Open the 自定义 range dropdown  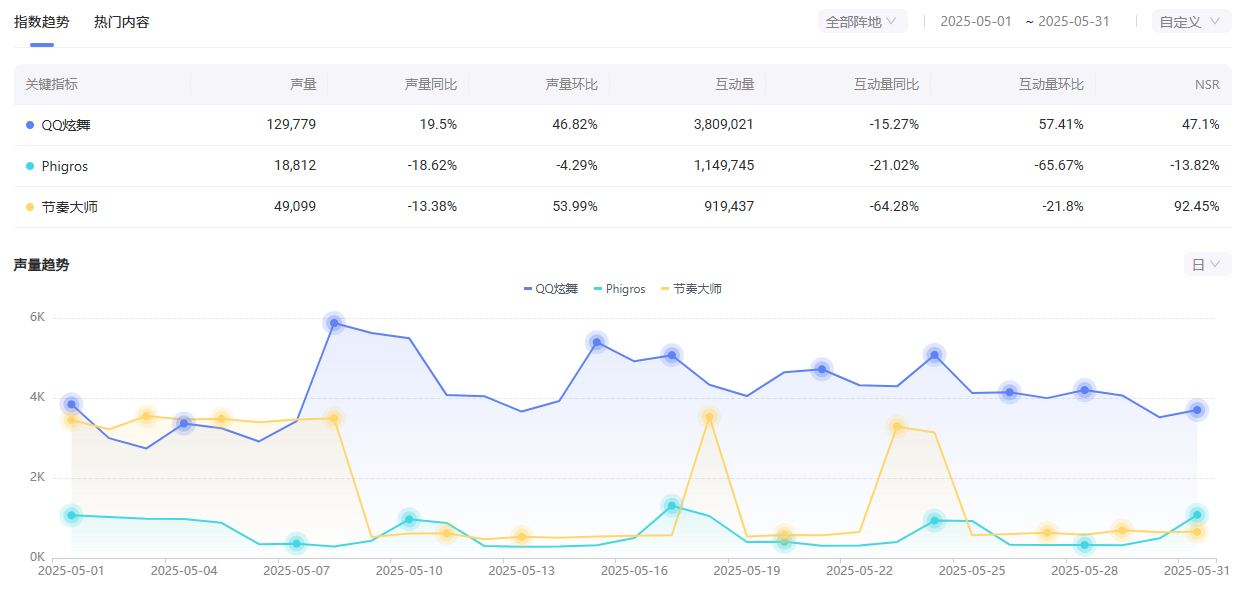1191,21
